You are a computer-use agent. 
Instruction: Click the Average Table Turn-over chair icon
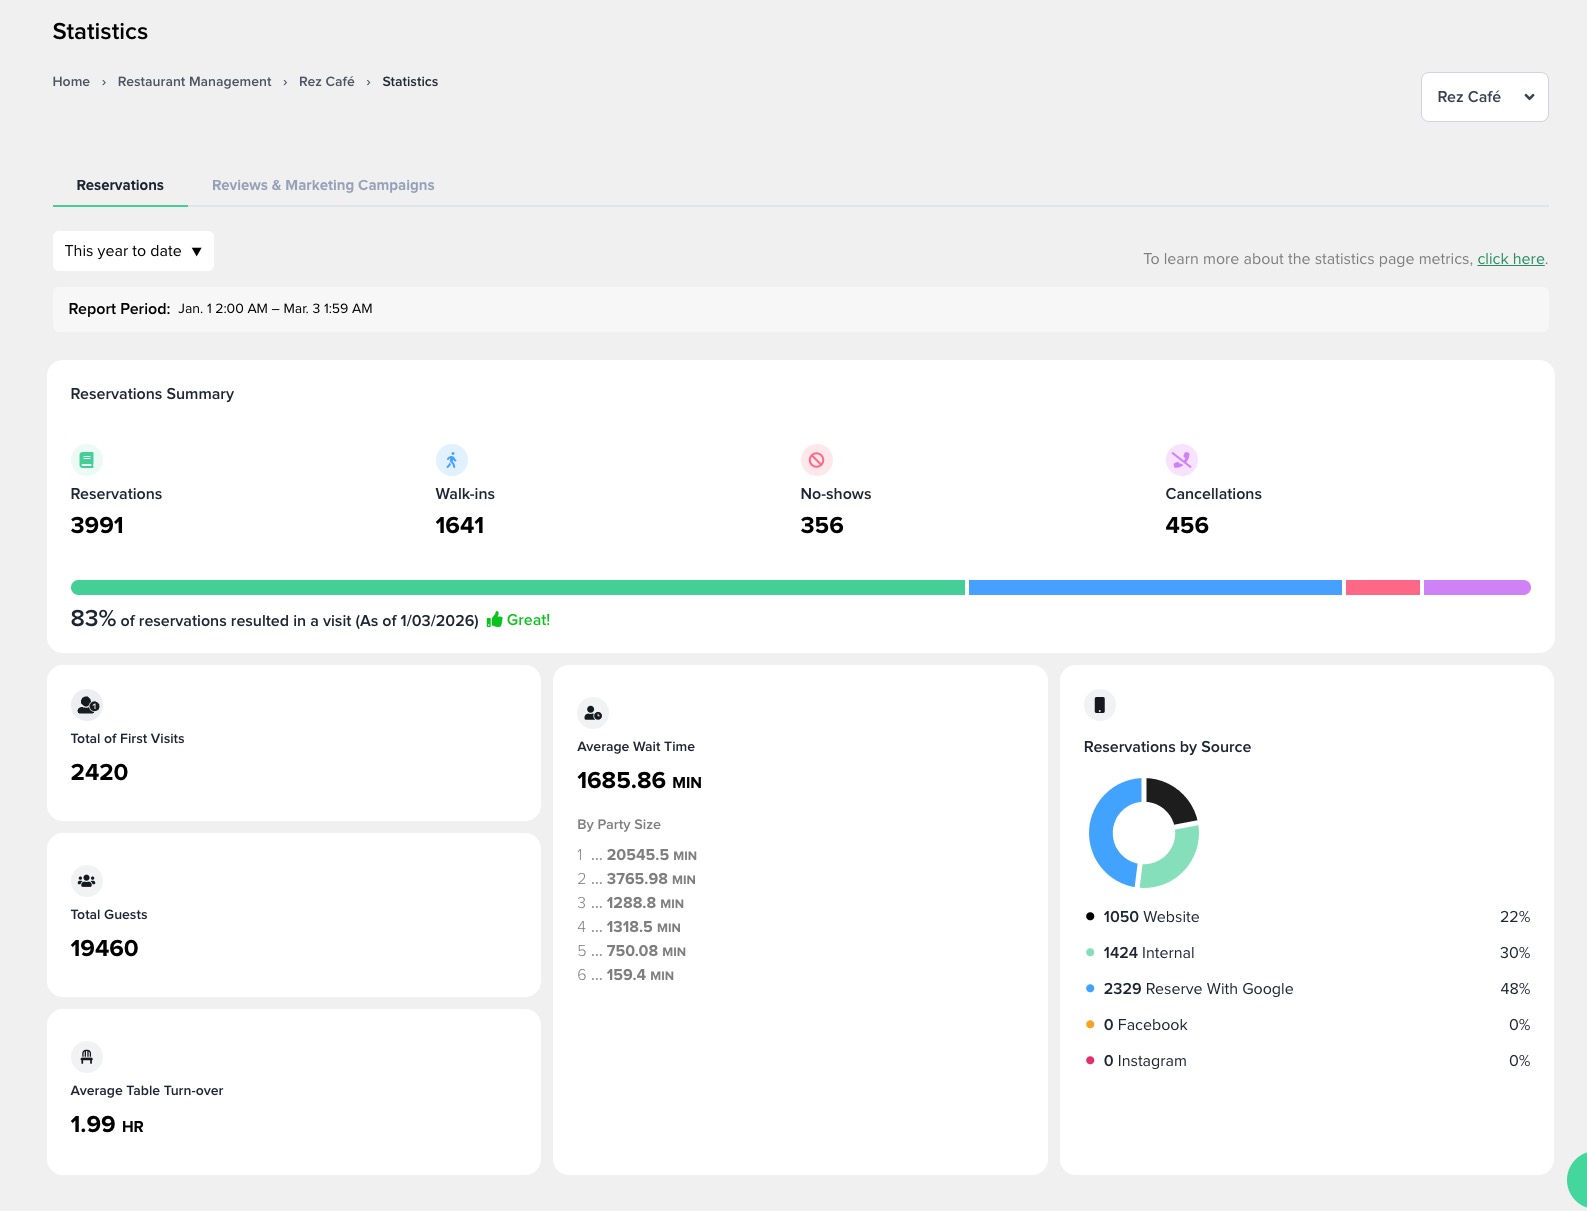point(87,1057)
